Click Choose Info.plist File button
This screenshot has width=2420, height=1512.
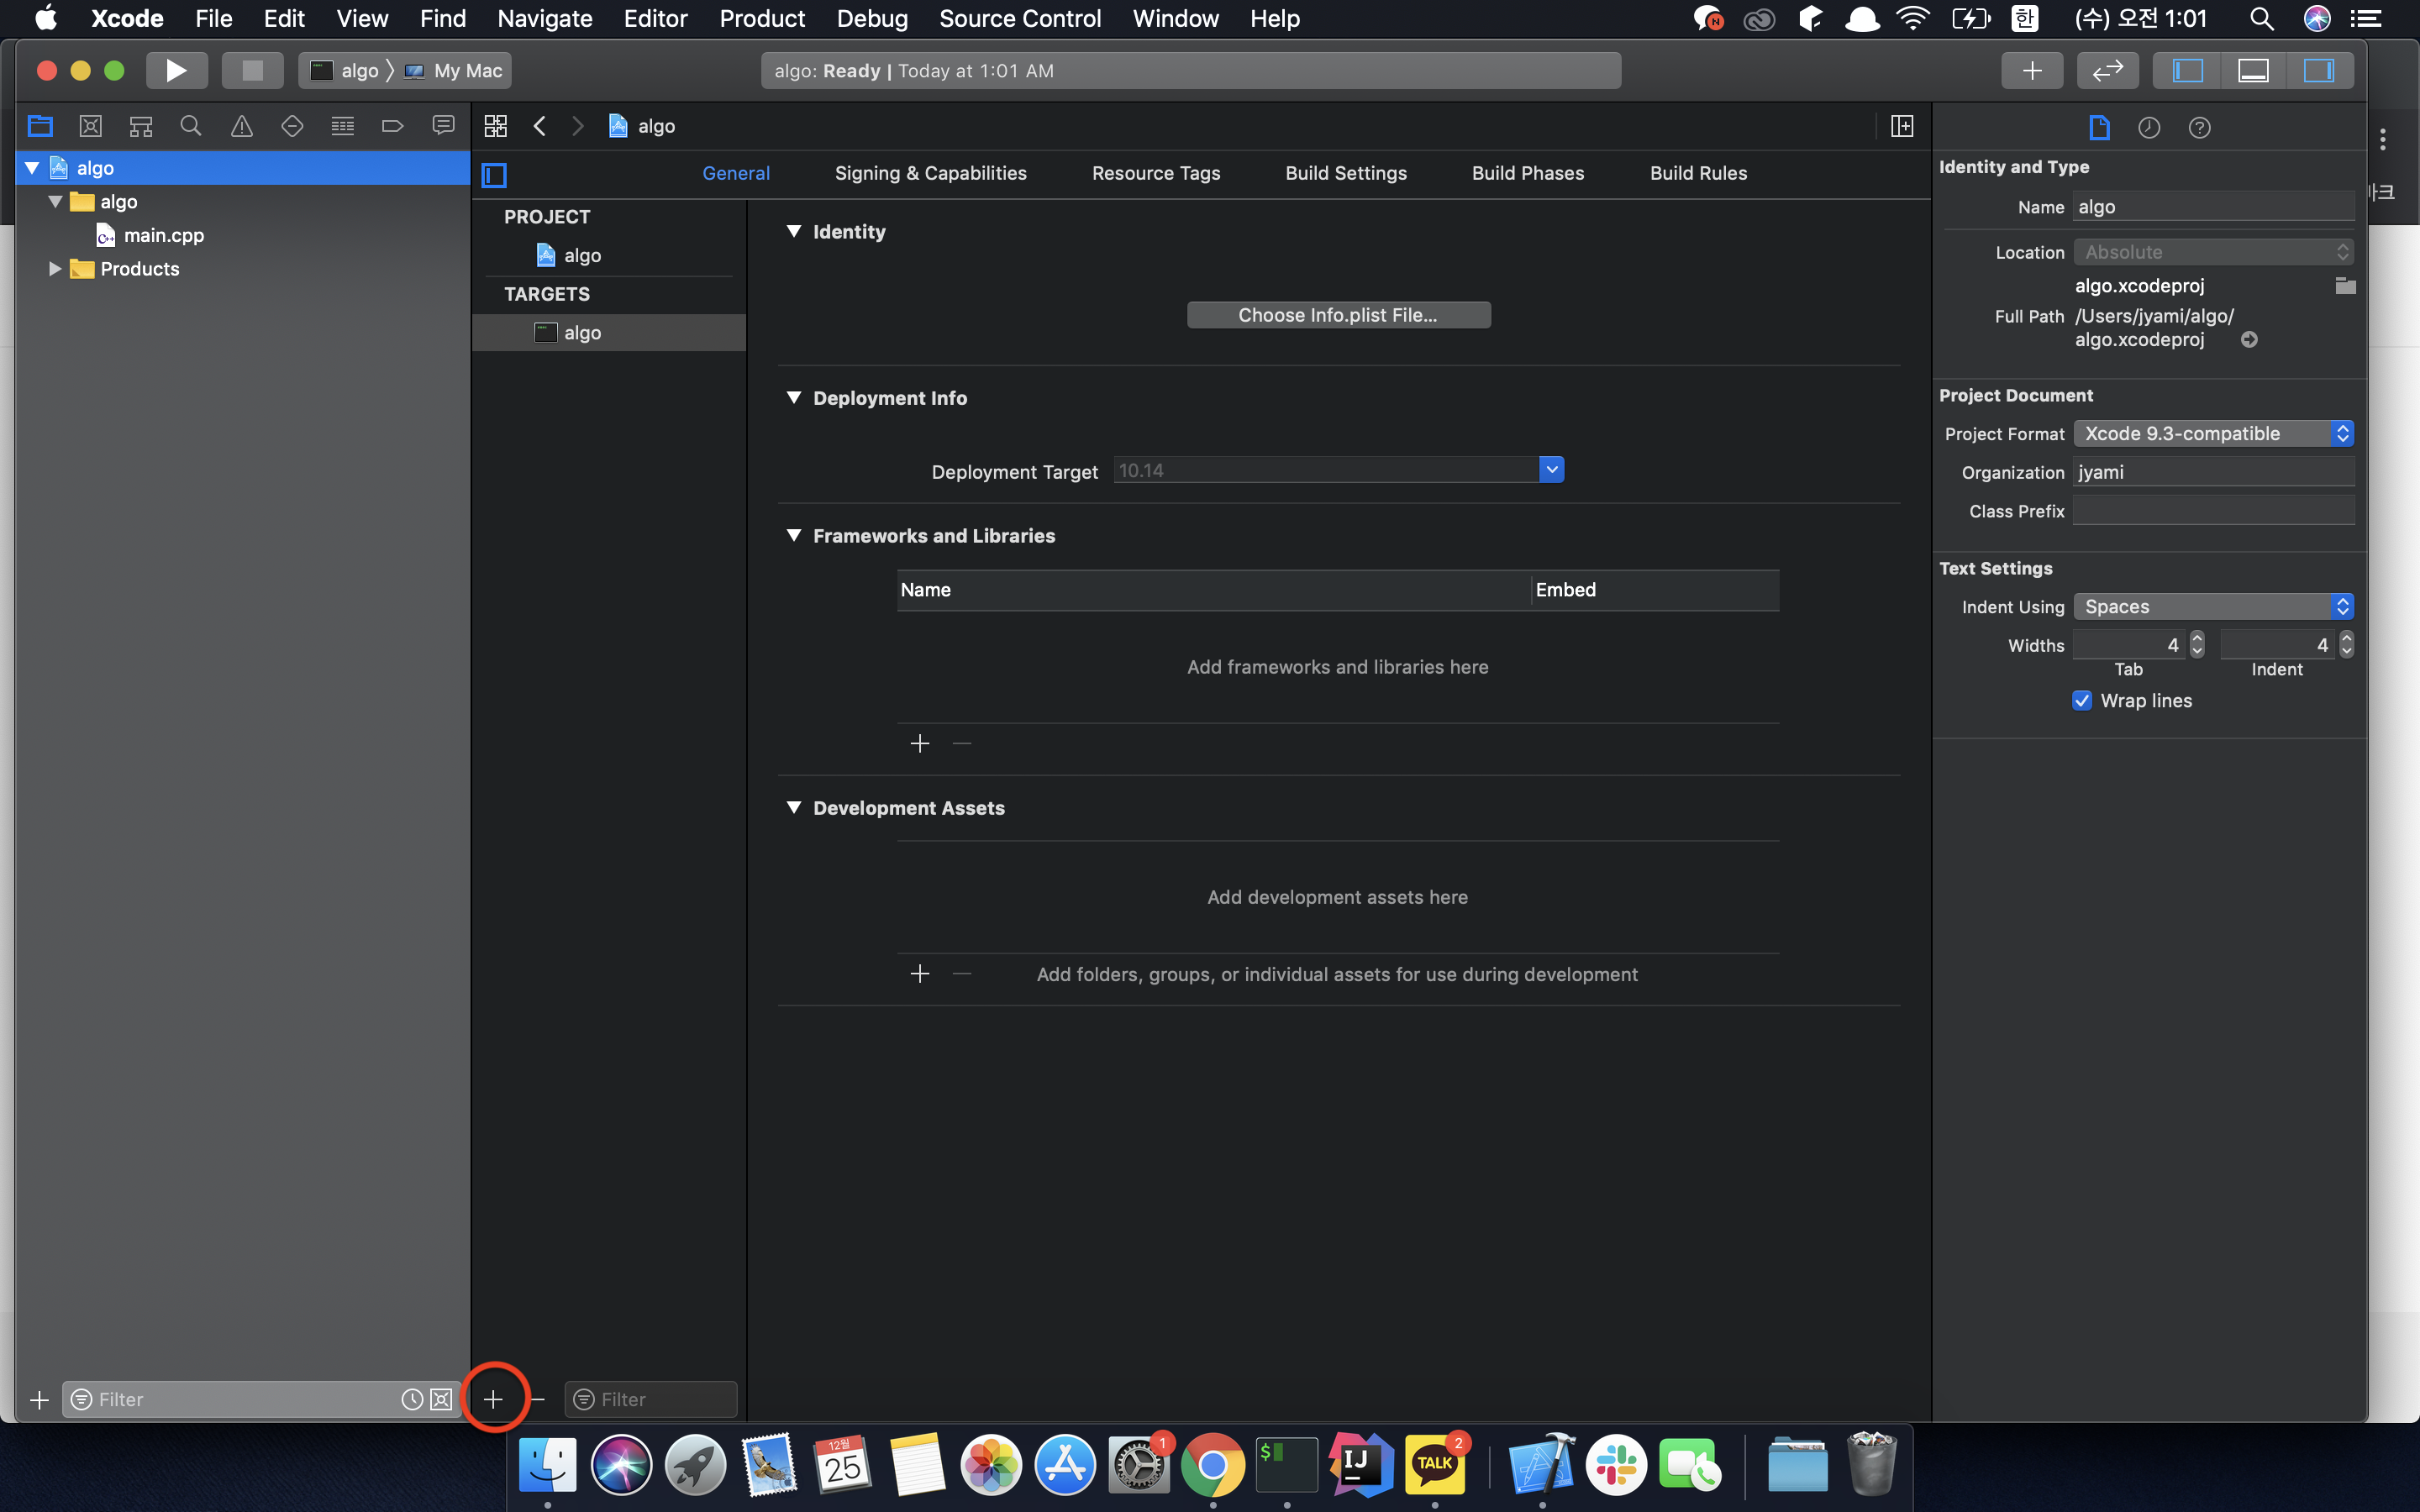(x=1338, y=315)
